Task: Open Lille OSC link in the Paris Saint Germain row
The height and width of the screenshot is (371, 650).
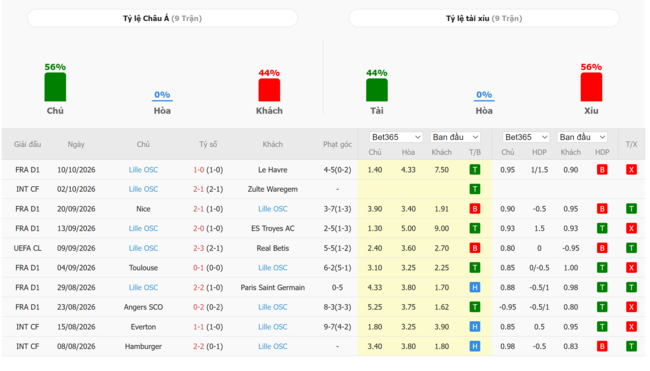Action: pyautogui.click(x=143, y=287)
